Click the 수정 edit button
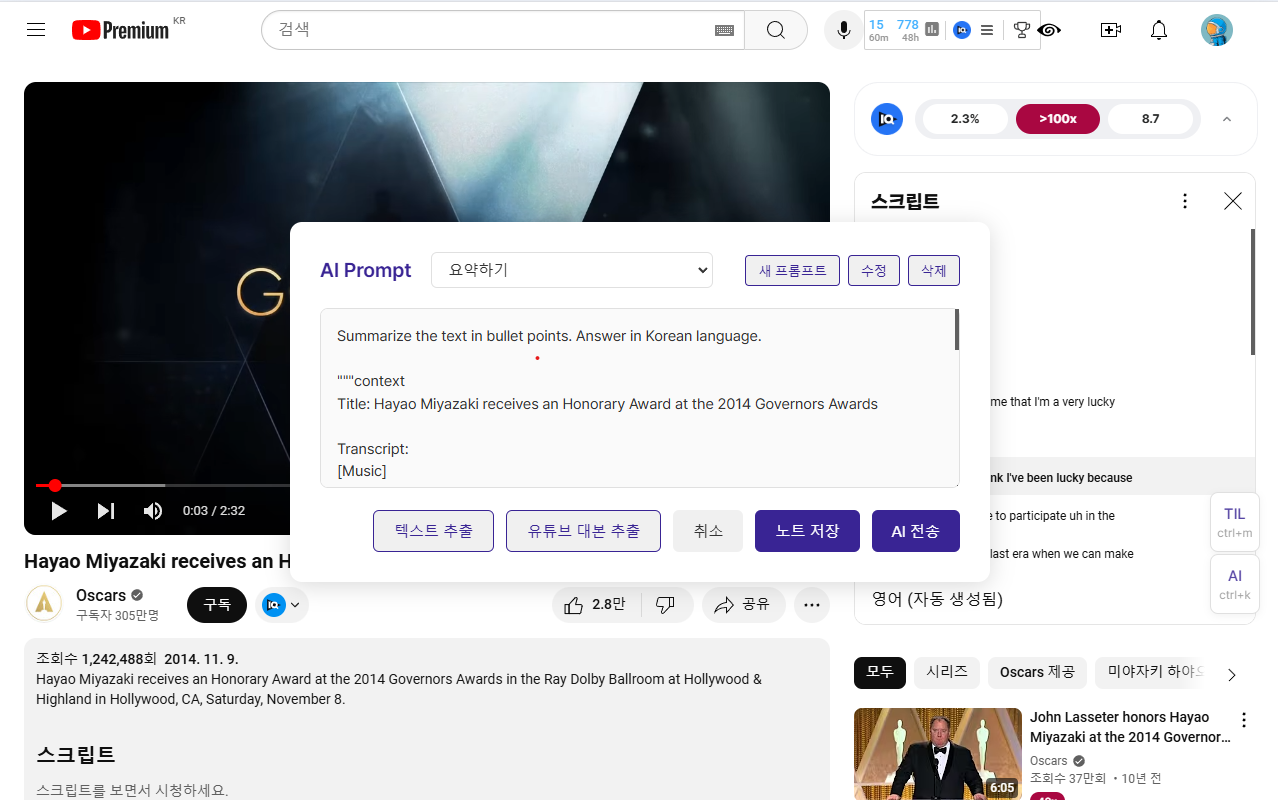The width and height of the screenshot is (1280, 800). [874, 271]
